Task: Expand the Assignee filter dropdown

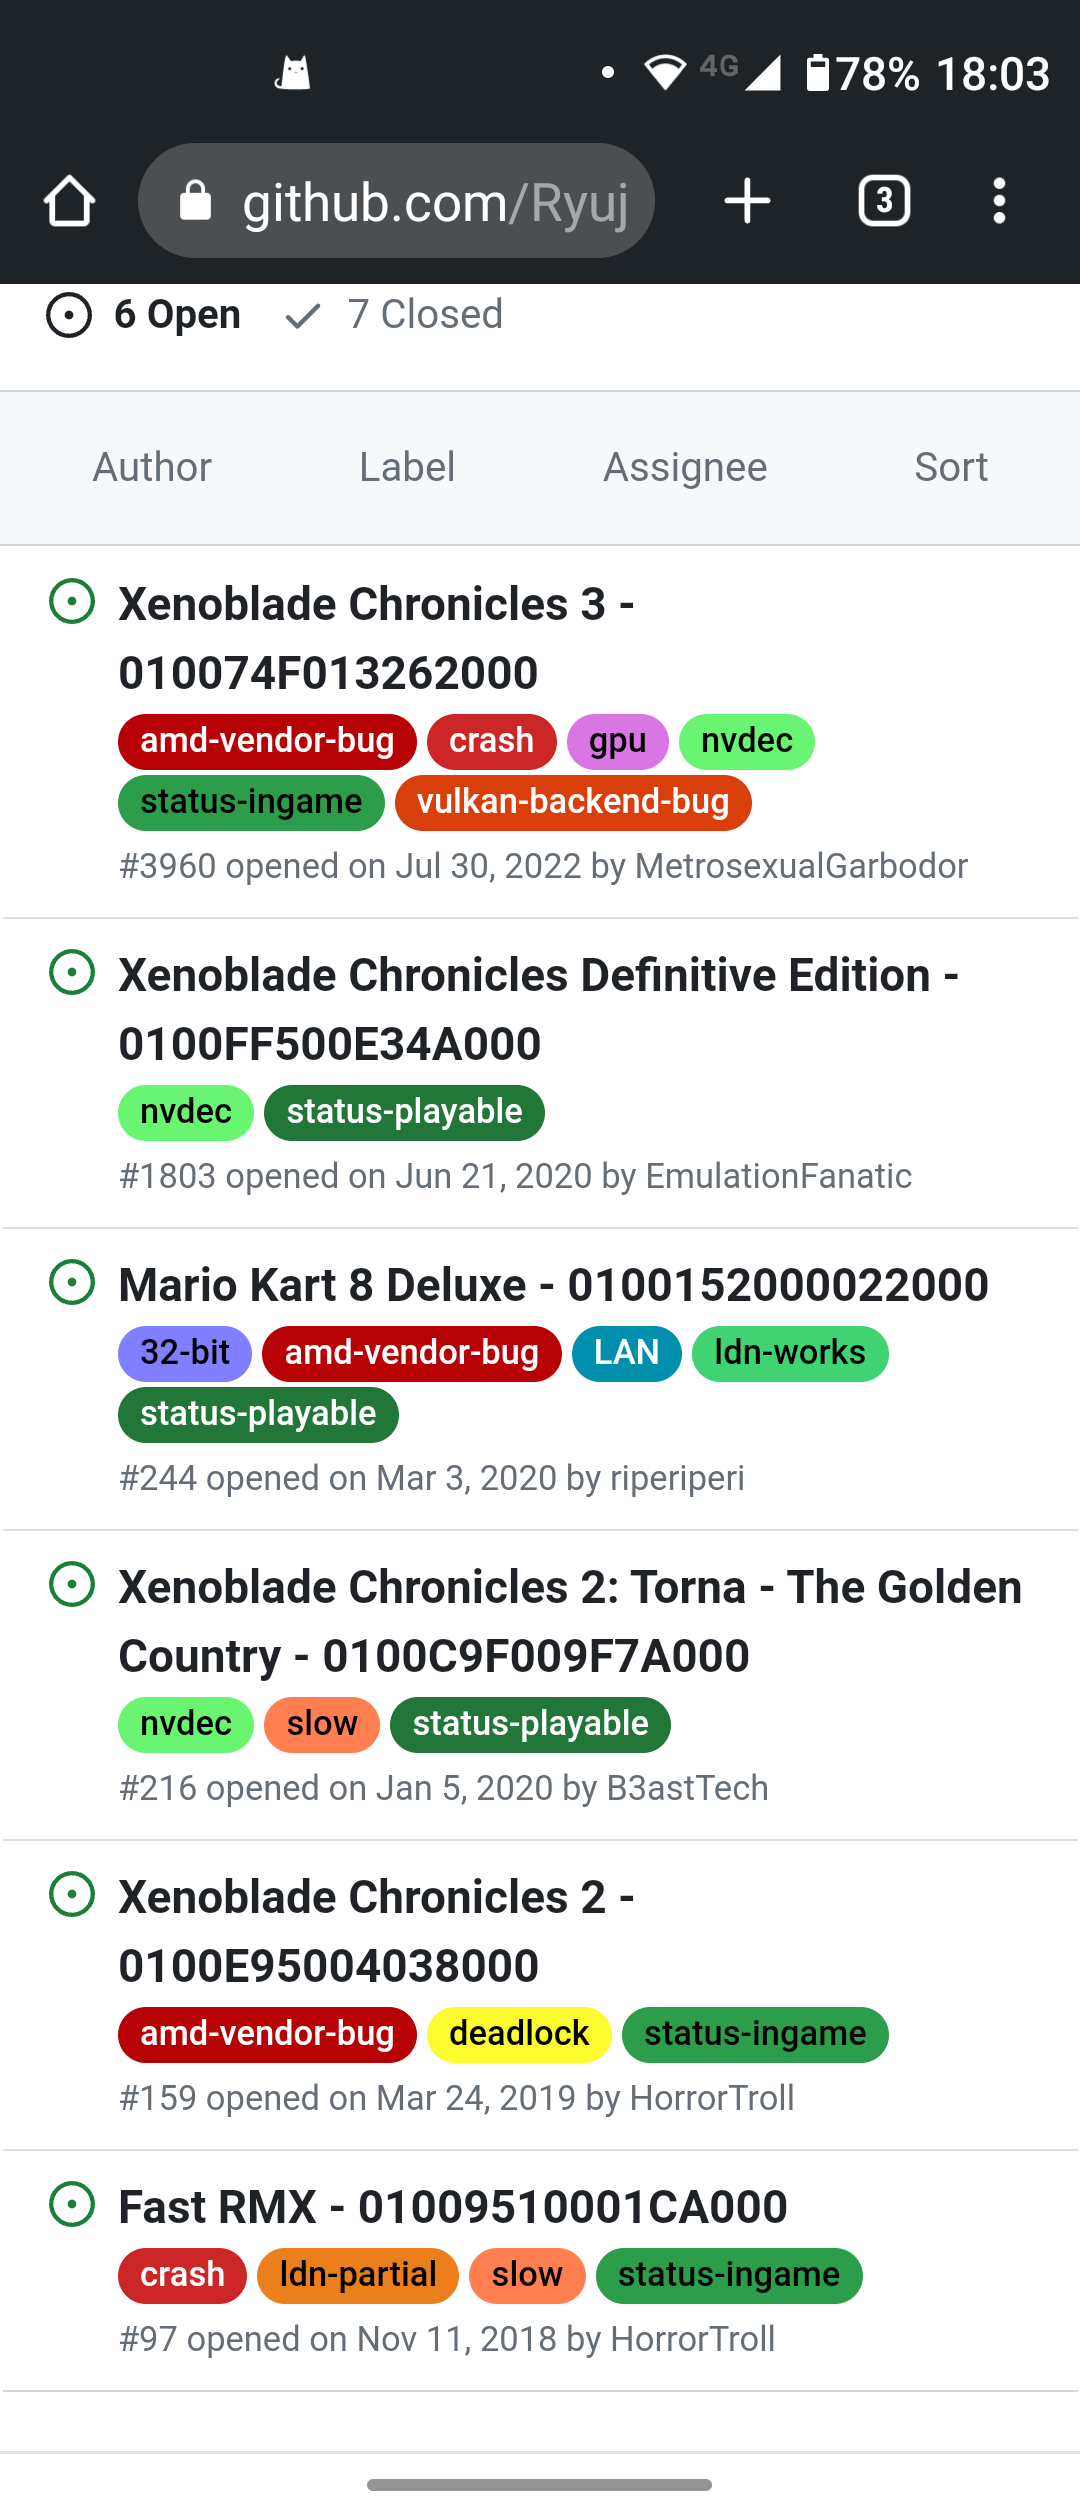Action: [x=685, y=467]
